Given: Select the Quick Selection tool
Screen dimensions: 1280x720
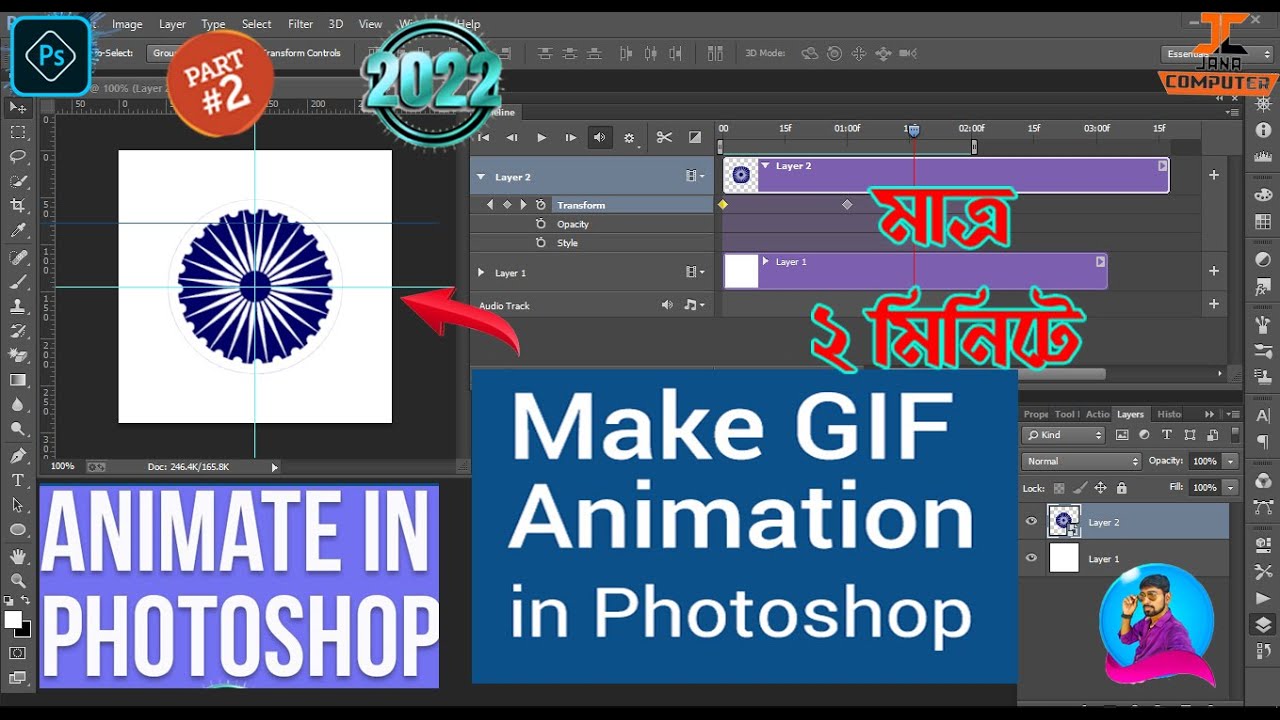Looking at the screenshot, I should 18,181.
